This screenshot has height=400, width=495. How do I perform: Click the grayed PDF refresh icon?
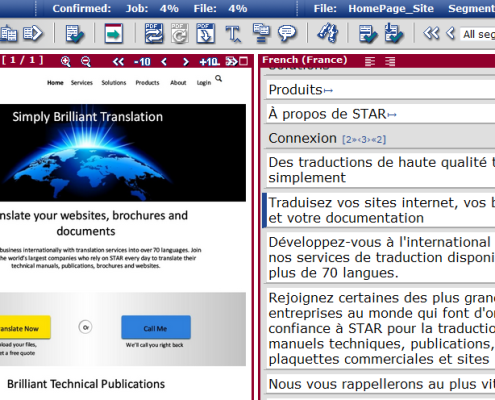[x=180, y=33]
